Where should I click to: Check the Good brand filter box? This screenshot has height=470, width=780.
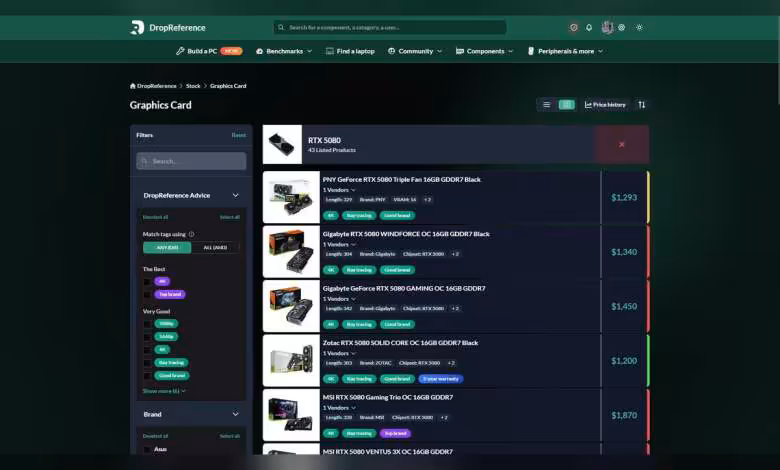click(x=147, y=376)
